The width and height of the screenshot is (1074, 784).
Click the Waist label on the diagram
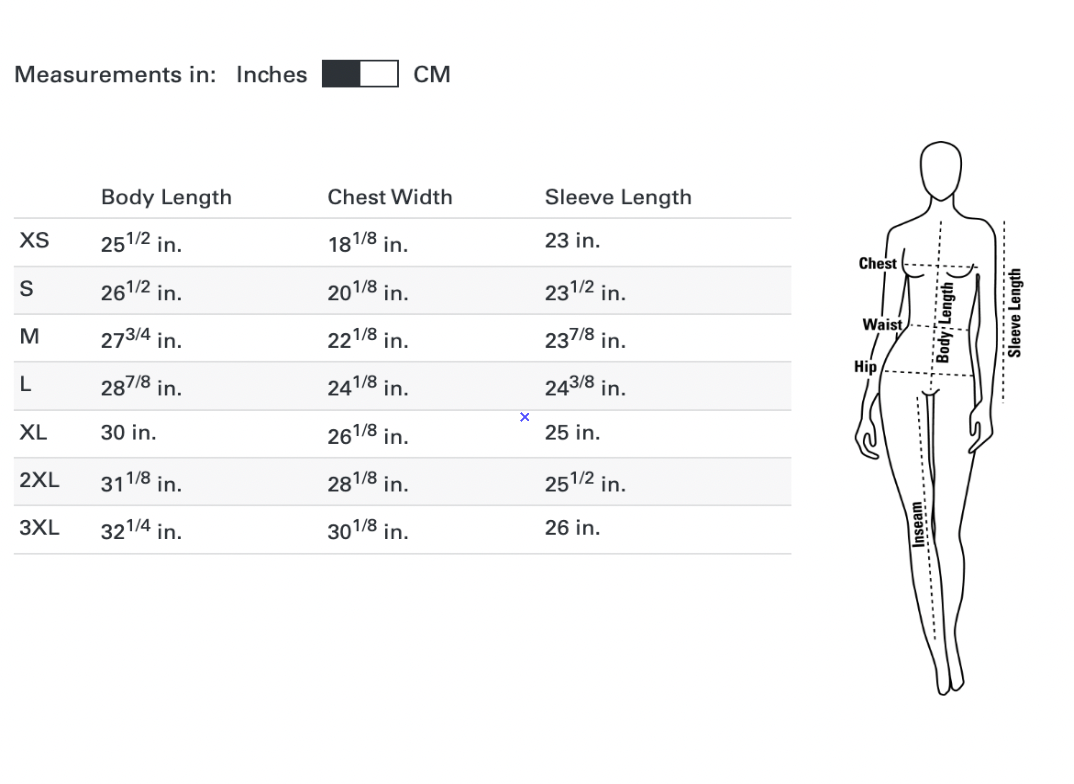pos(881,325)
